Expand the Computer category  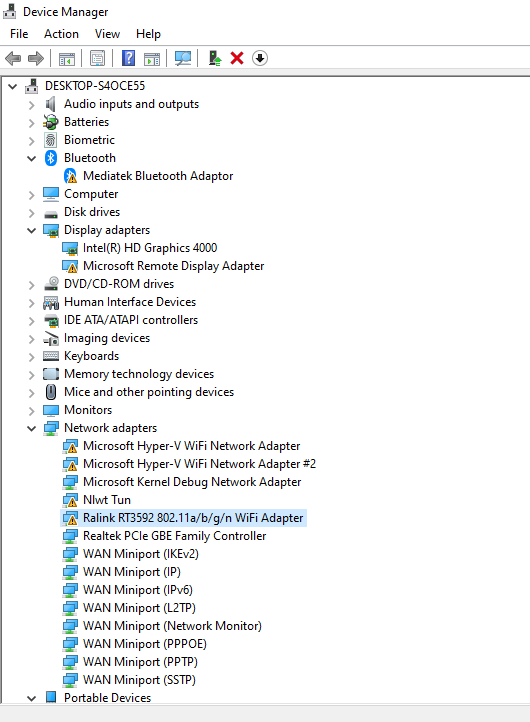click(x=31, y=195)
